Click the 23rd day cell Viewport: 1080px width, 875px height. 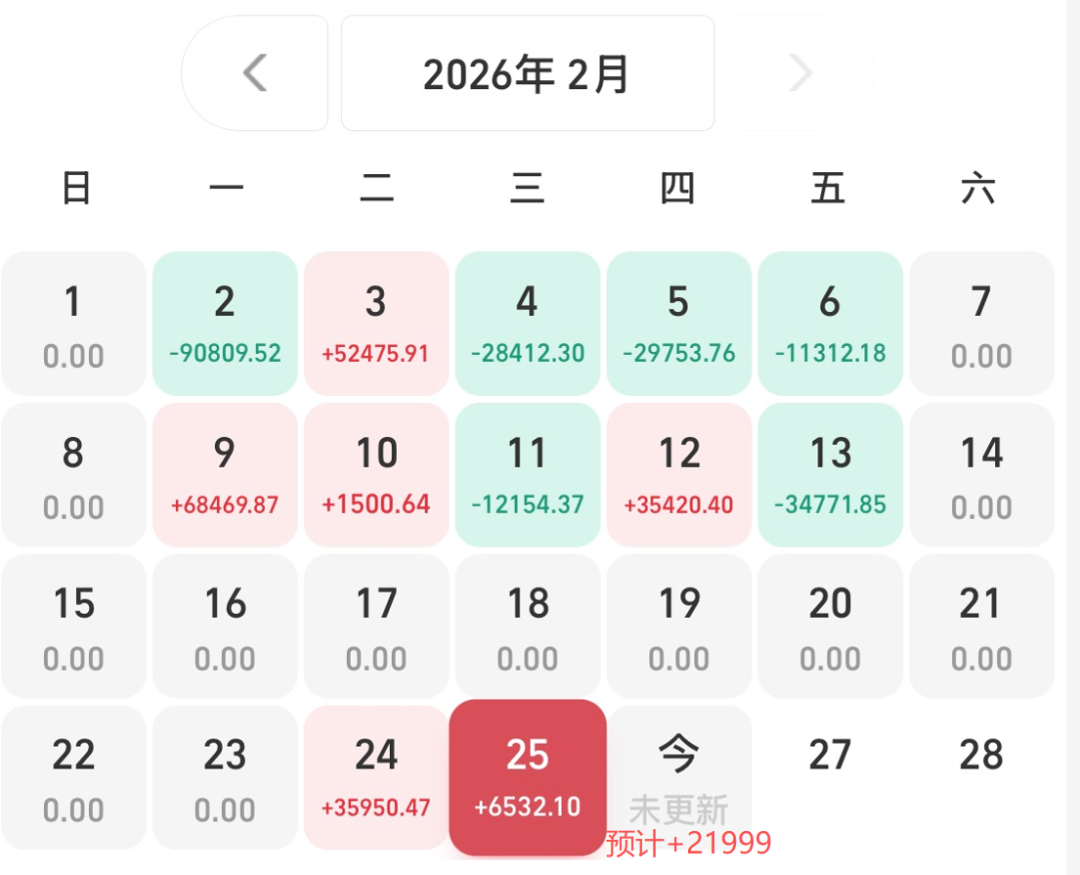coord(225,778)
